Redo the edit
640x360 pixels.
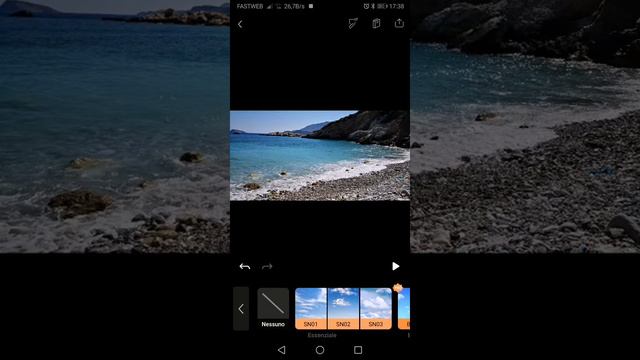point(267,267)
